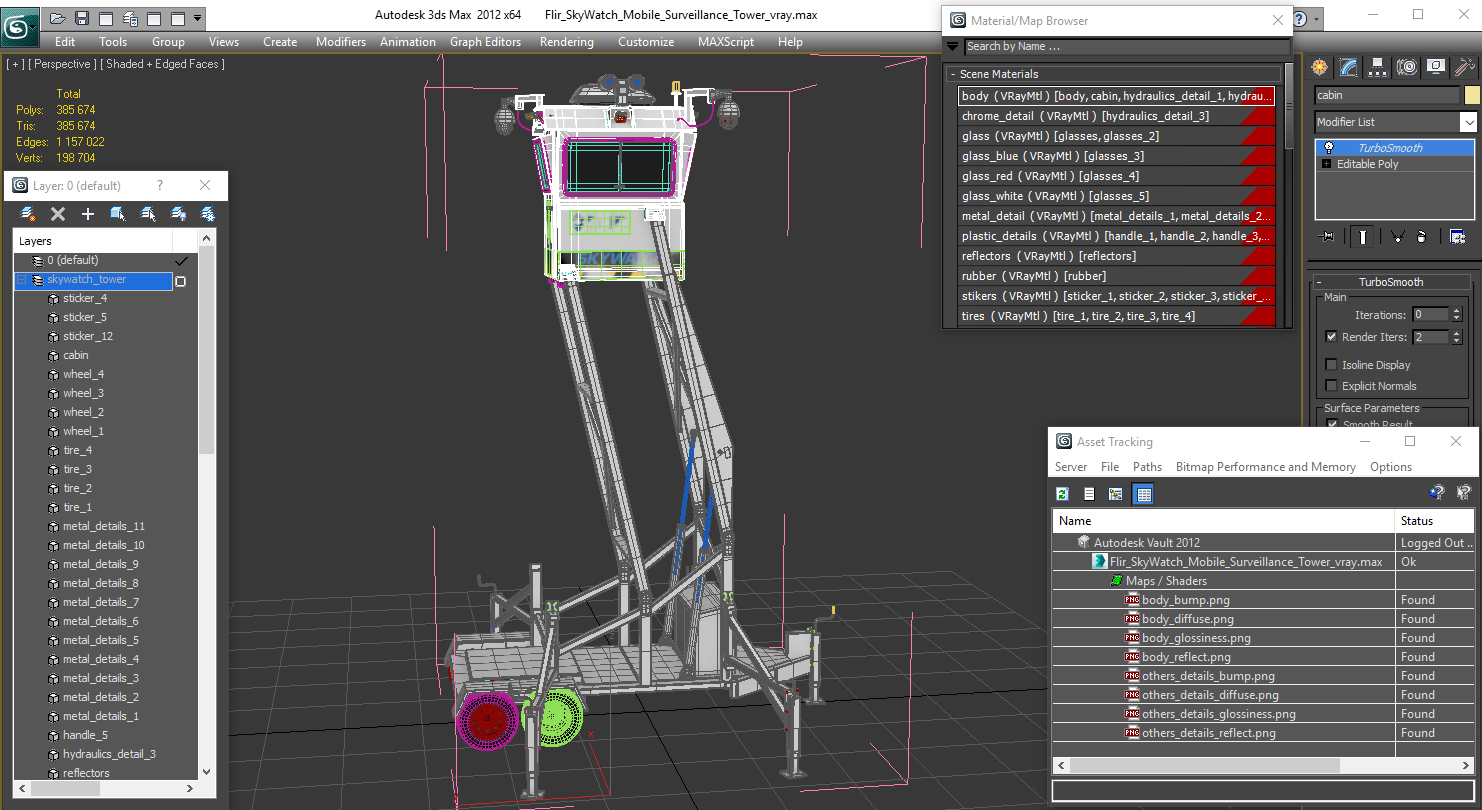Switch Asset Tracking to Table View icon
This screenshot has width=1482, height=810.
coord(1144,494)
